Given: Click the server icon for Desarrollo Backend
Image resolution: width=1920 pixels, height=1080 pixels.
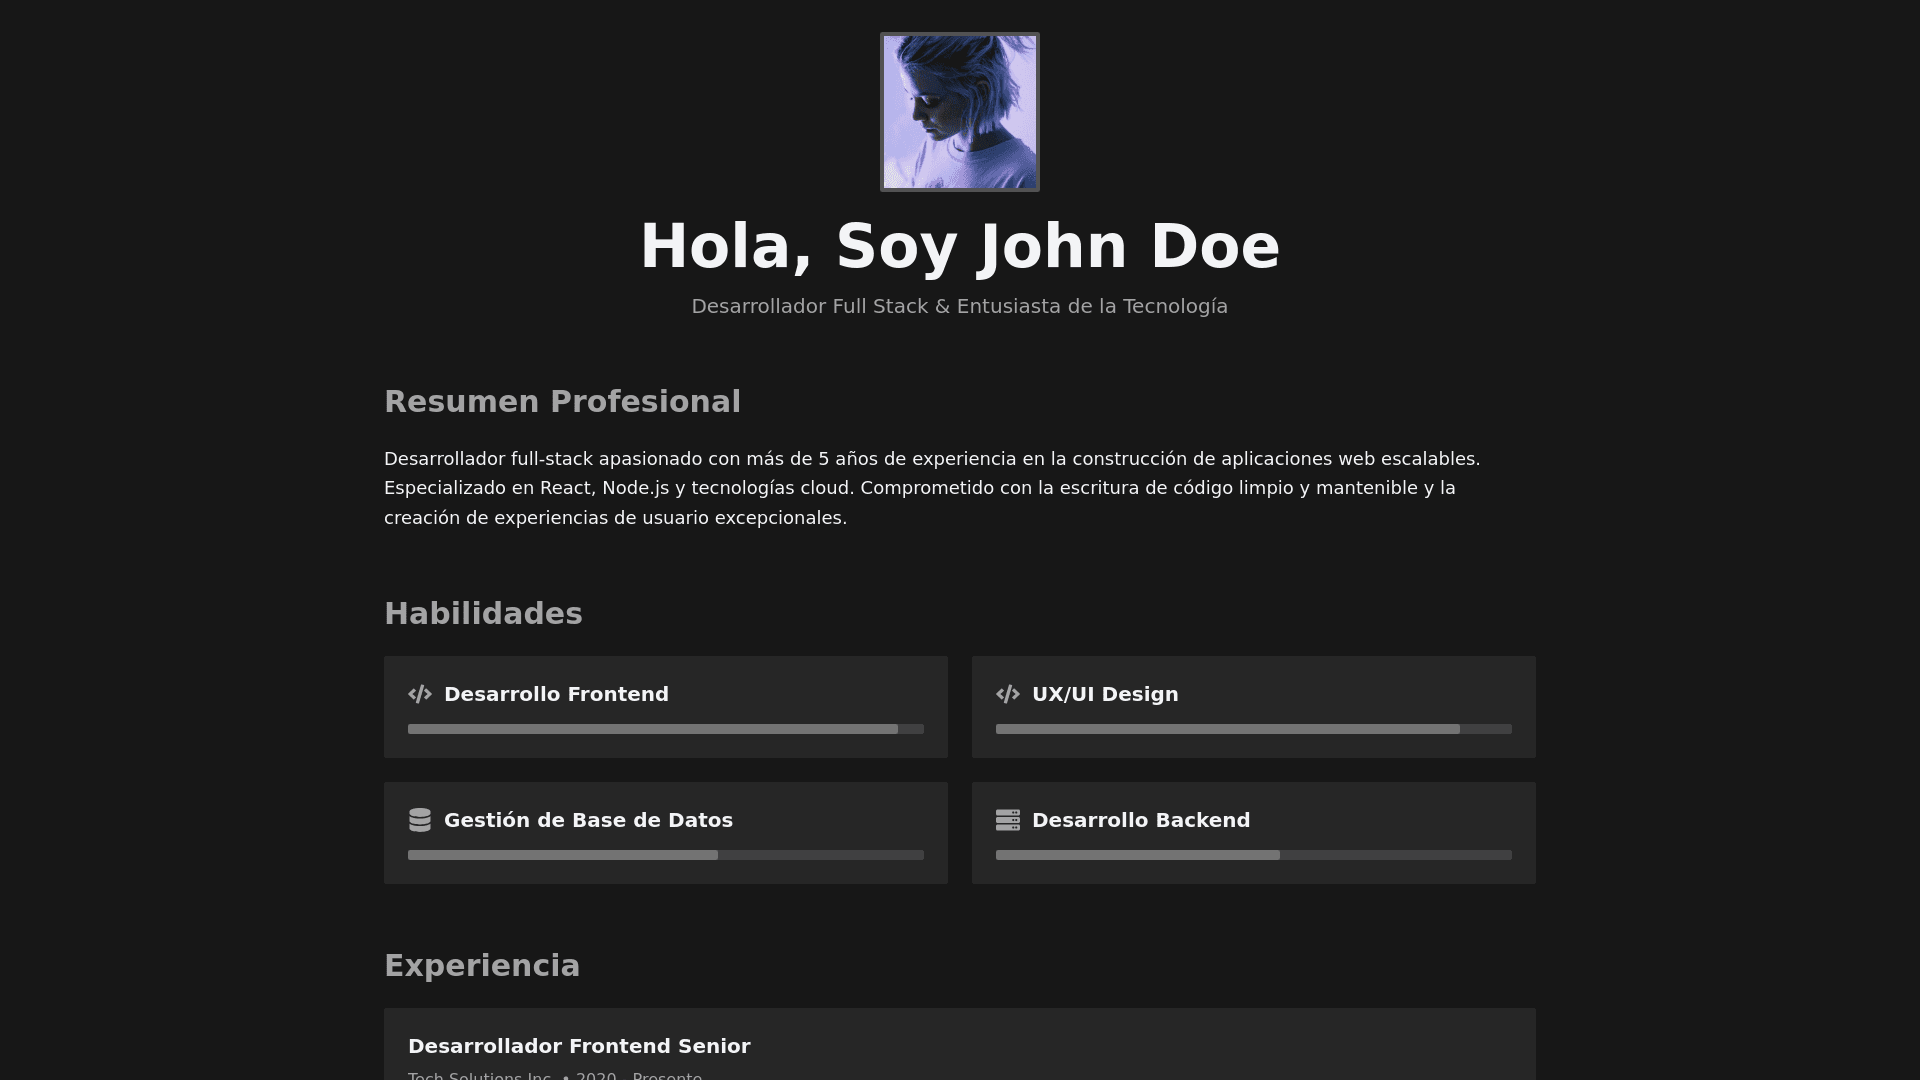Looking at the screenshot, I should click(x=1008, y=820).
